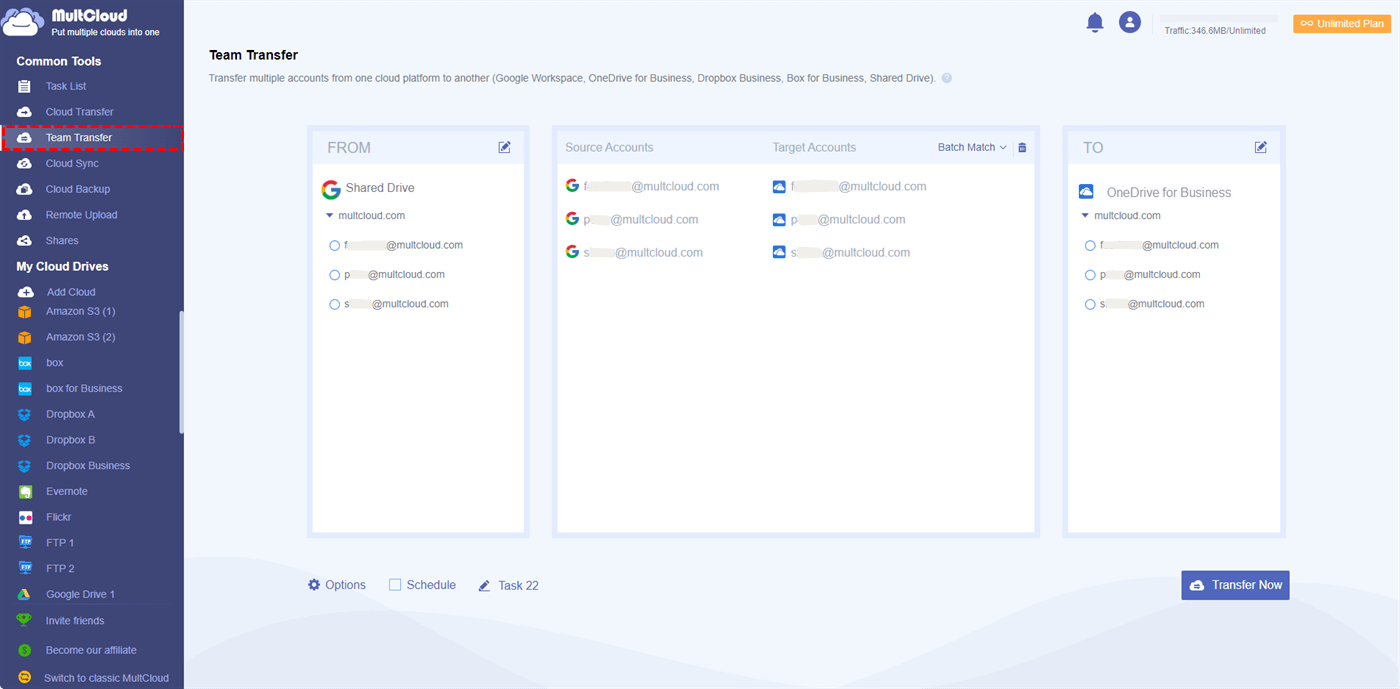Open the Invite friends link
The height and width of the screenshot is (689, 1400).
pyautogui.click(x=75, y=621)
